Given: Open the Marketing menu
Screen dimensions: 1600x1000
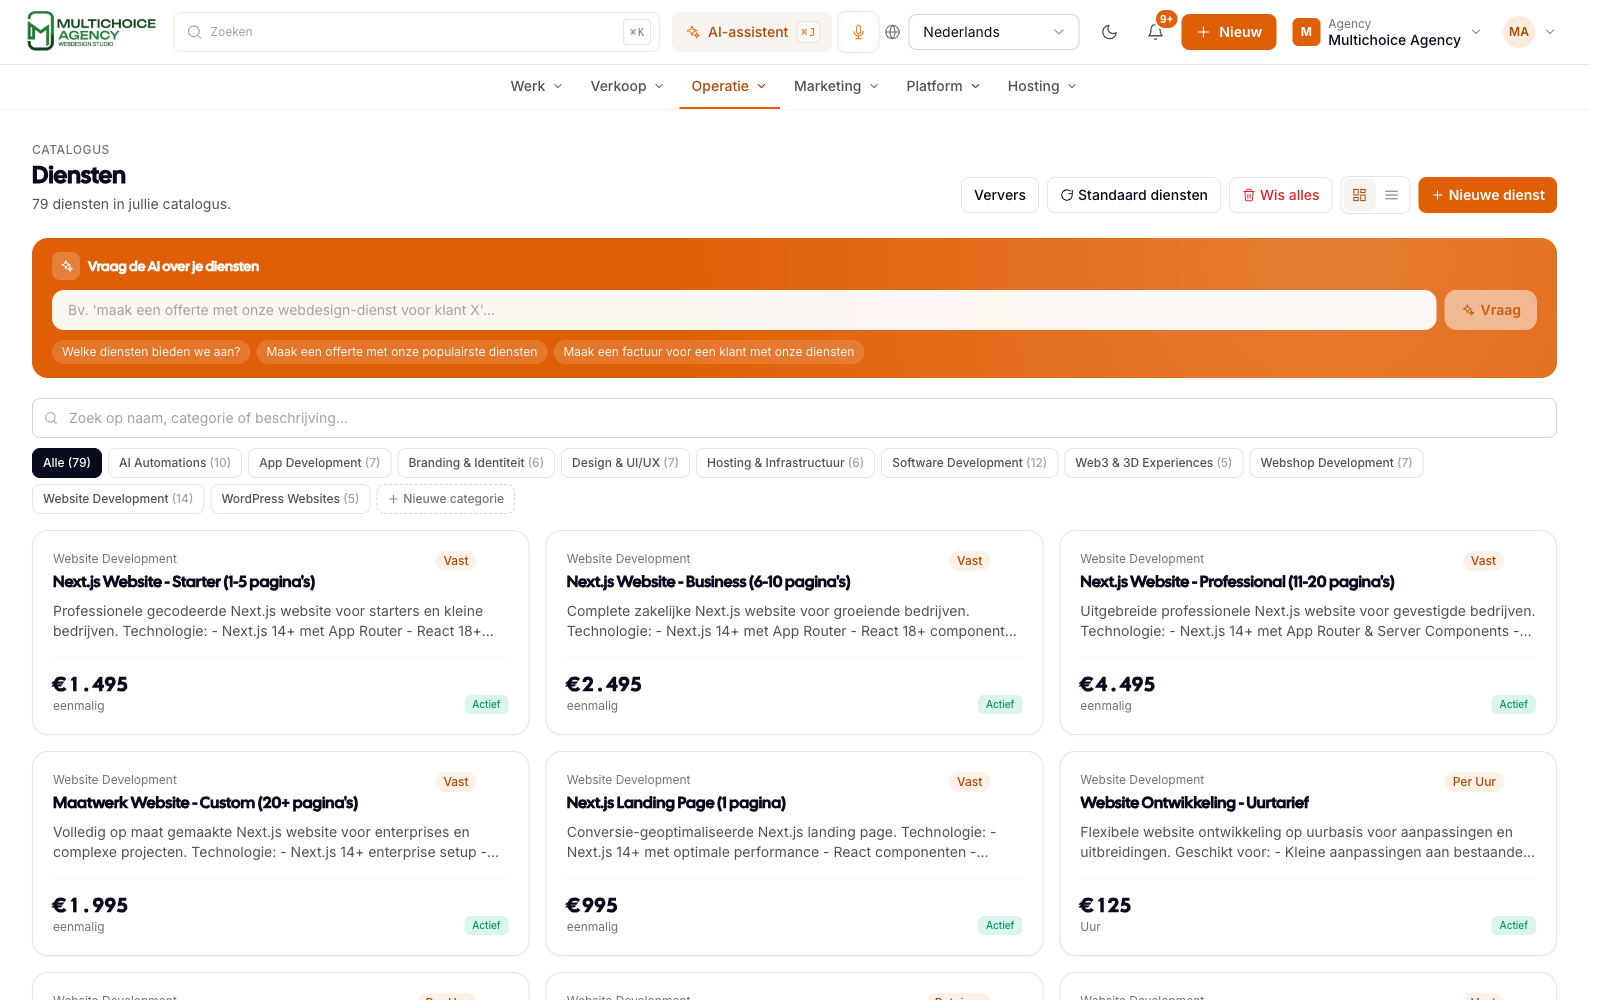Looking at the screenshot, I should point(836,86).
